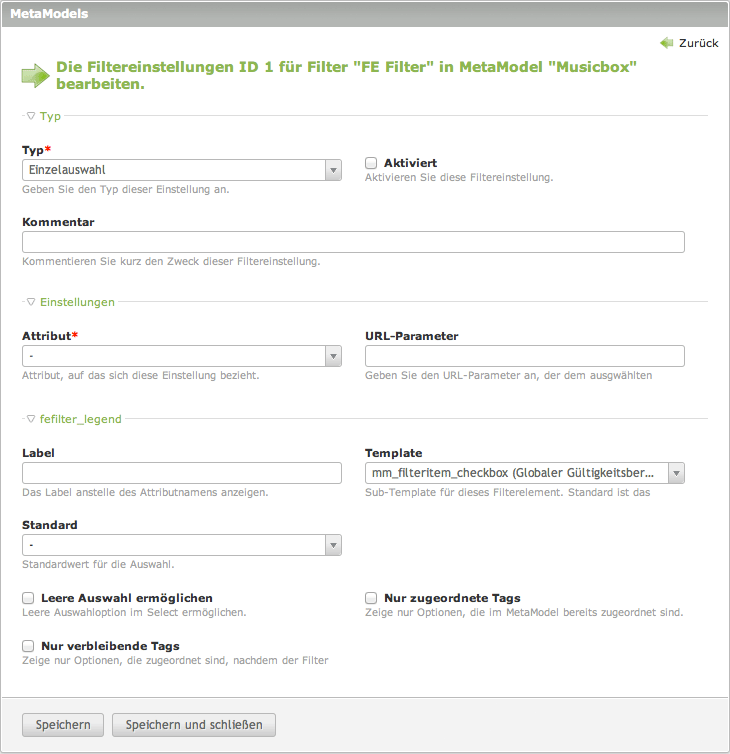730x754 pixels.
Task: Click into the URL-Parameter field
Action: [525, 356]
